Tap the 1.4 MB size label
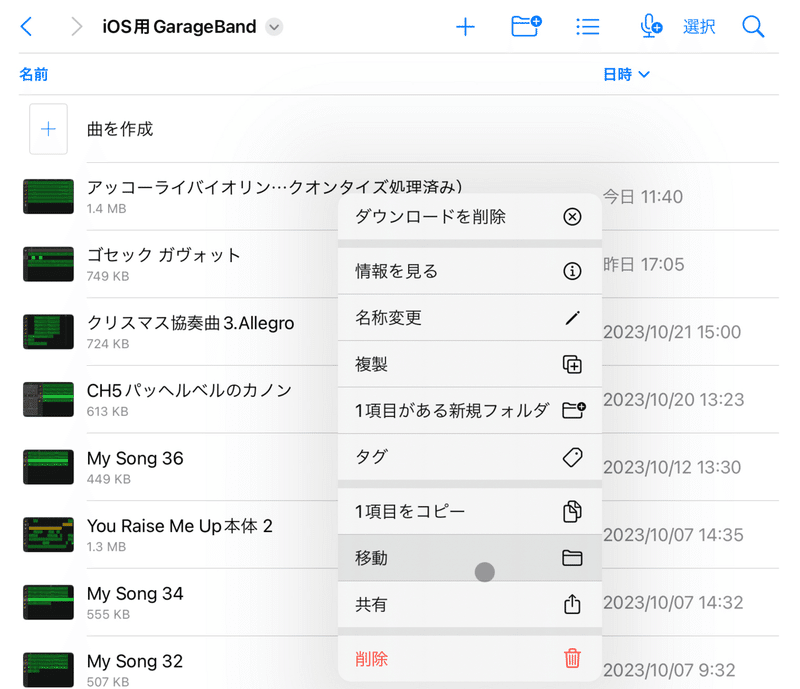This screenshot has width=800, height=689. pos(106,208)
